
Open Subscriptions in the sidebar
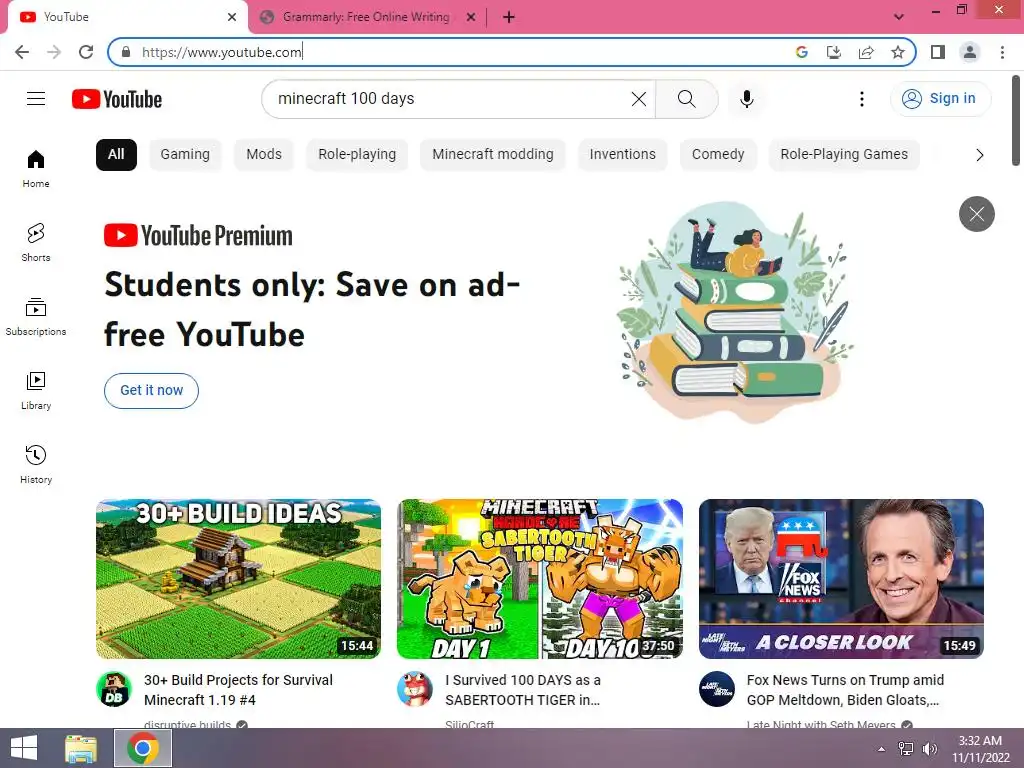[36, 317]
